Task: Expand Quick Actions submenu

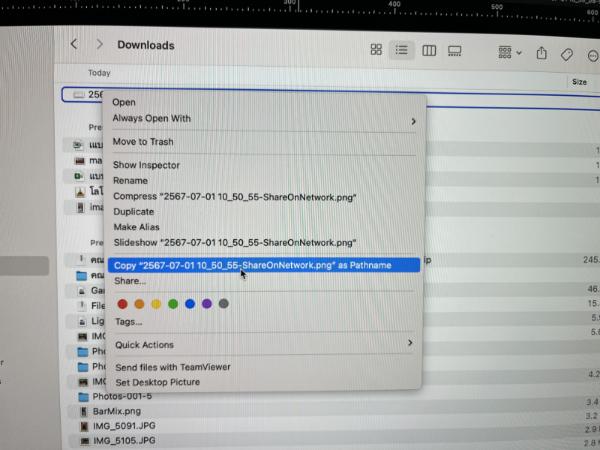Action: pos(264,344)
